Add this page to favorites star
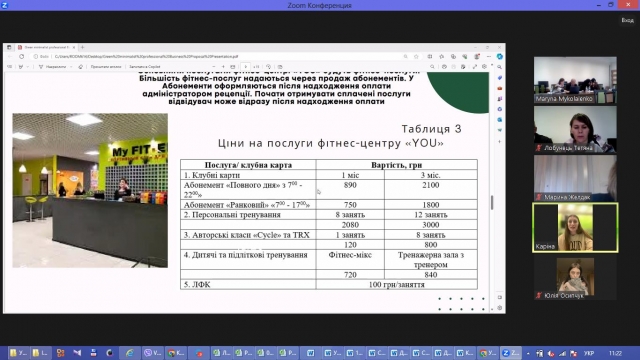The image size is (640, 360). coord(416,57)
